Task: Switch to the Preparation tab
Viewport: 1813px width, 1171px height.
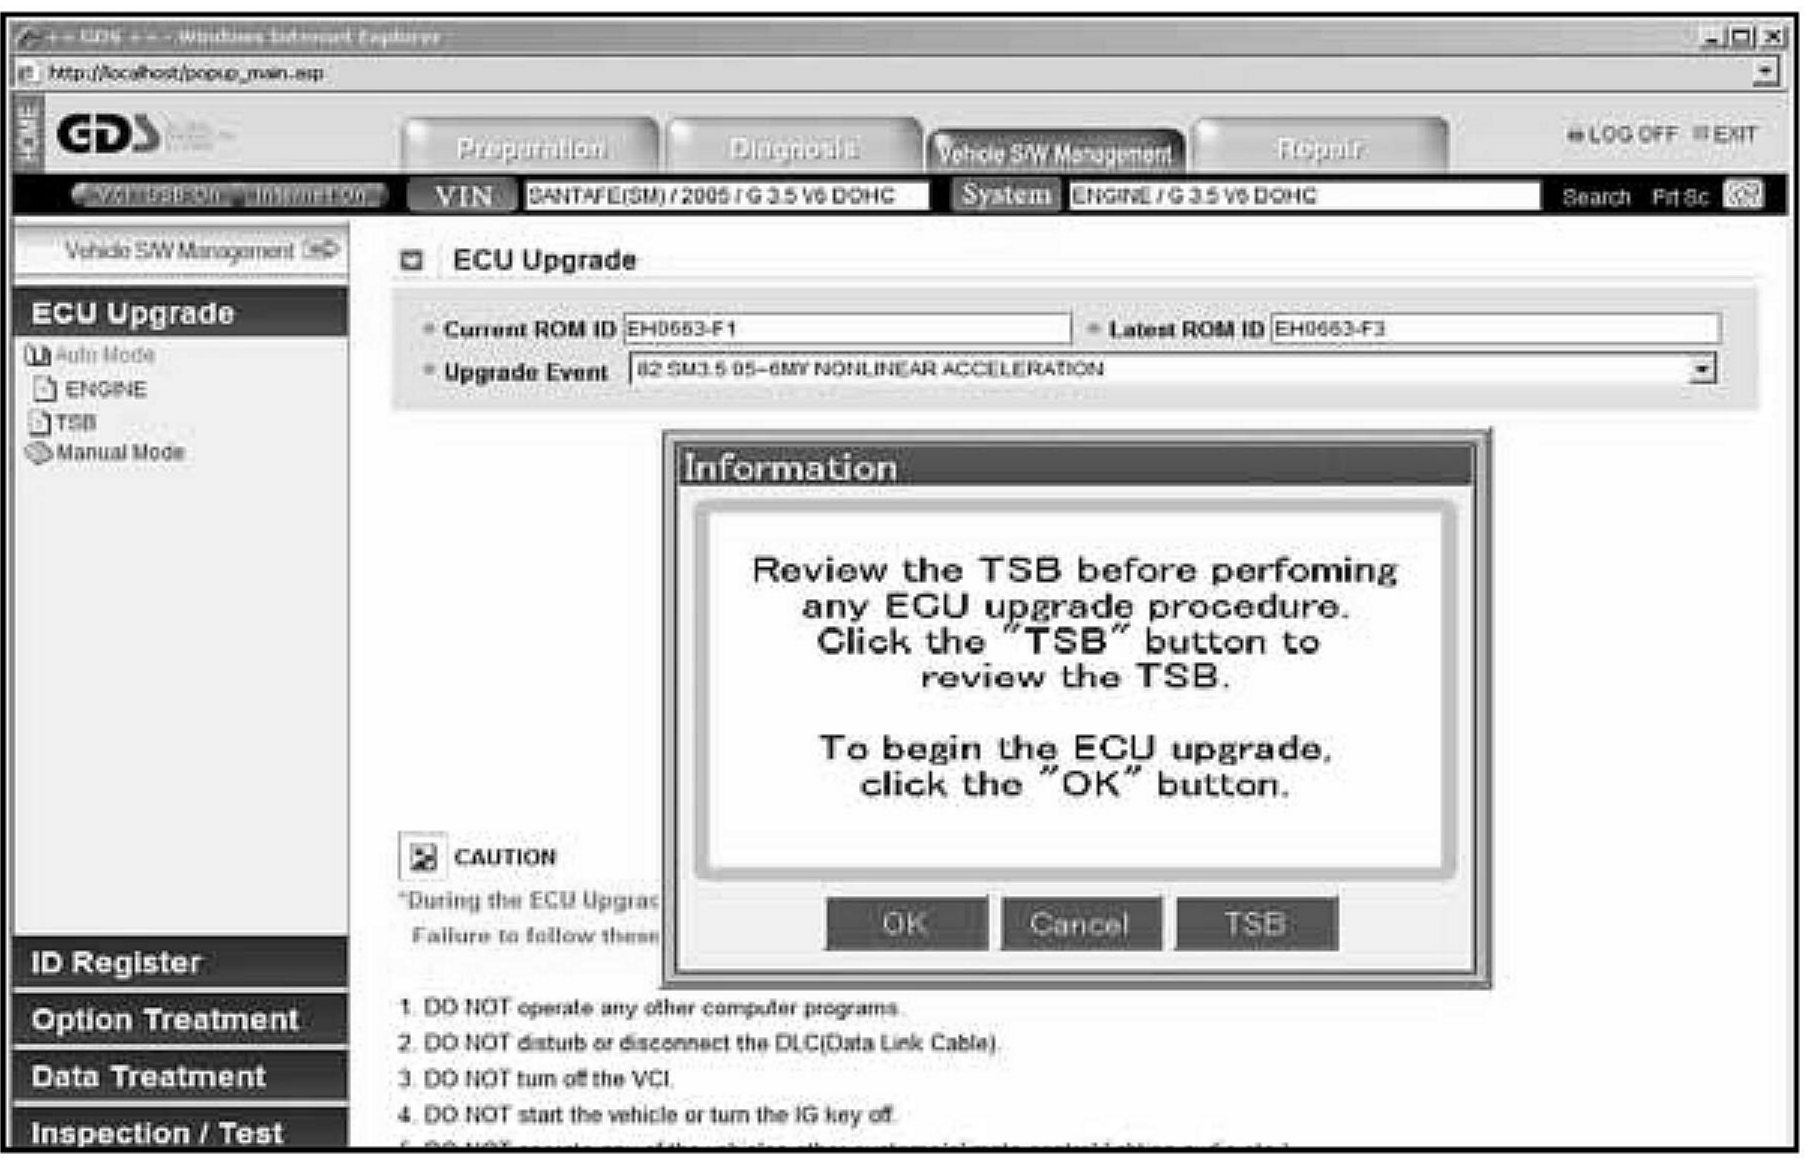Action: (x=530, y=149)
